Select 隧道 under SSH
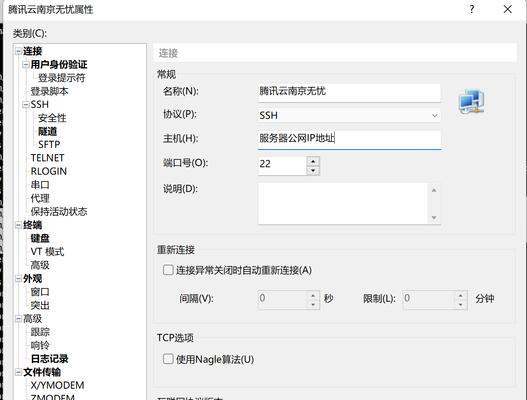This screenshot has width=527, height=400. click(47, 131)
